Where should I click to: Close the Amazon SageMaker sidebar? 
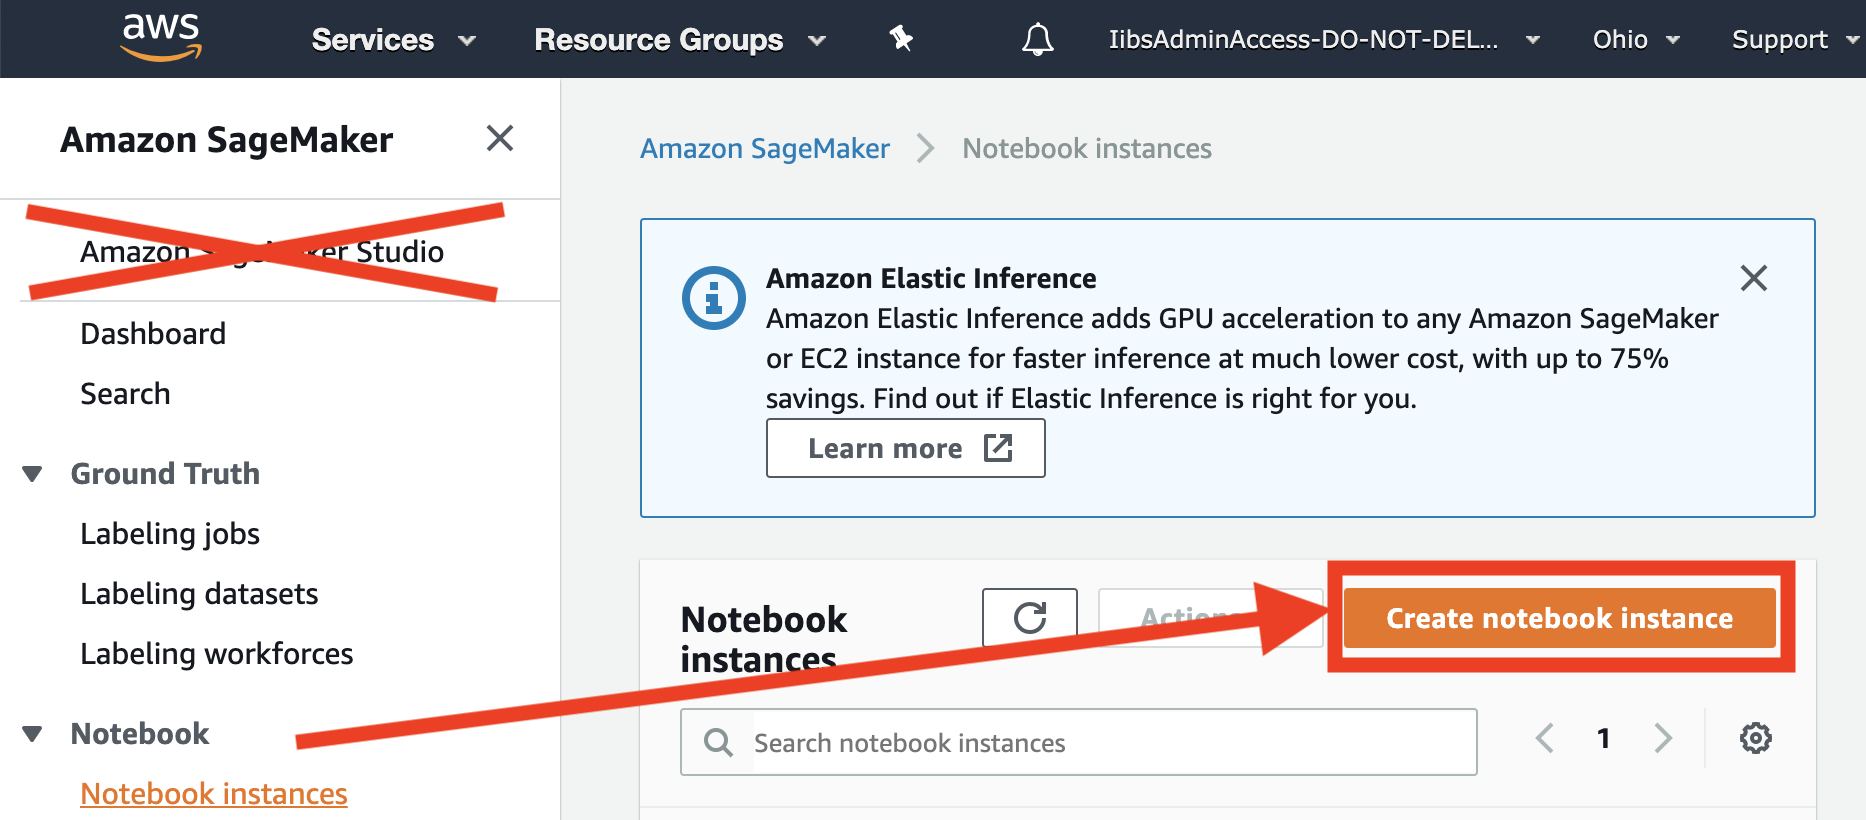click(500, 138)
